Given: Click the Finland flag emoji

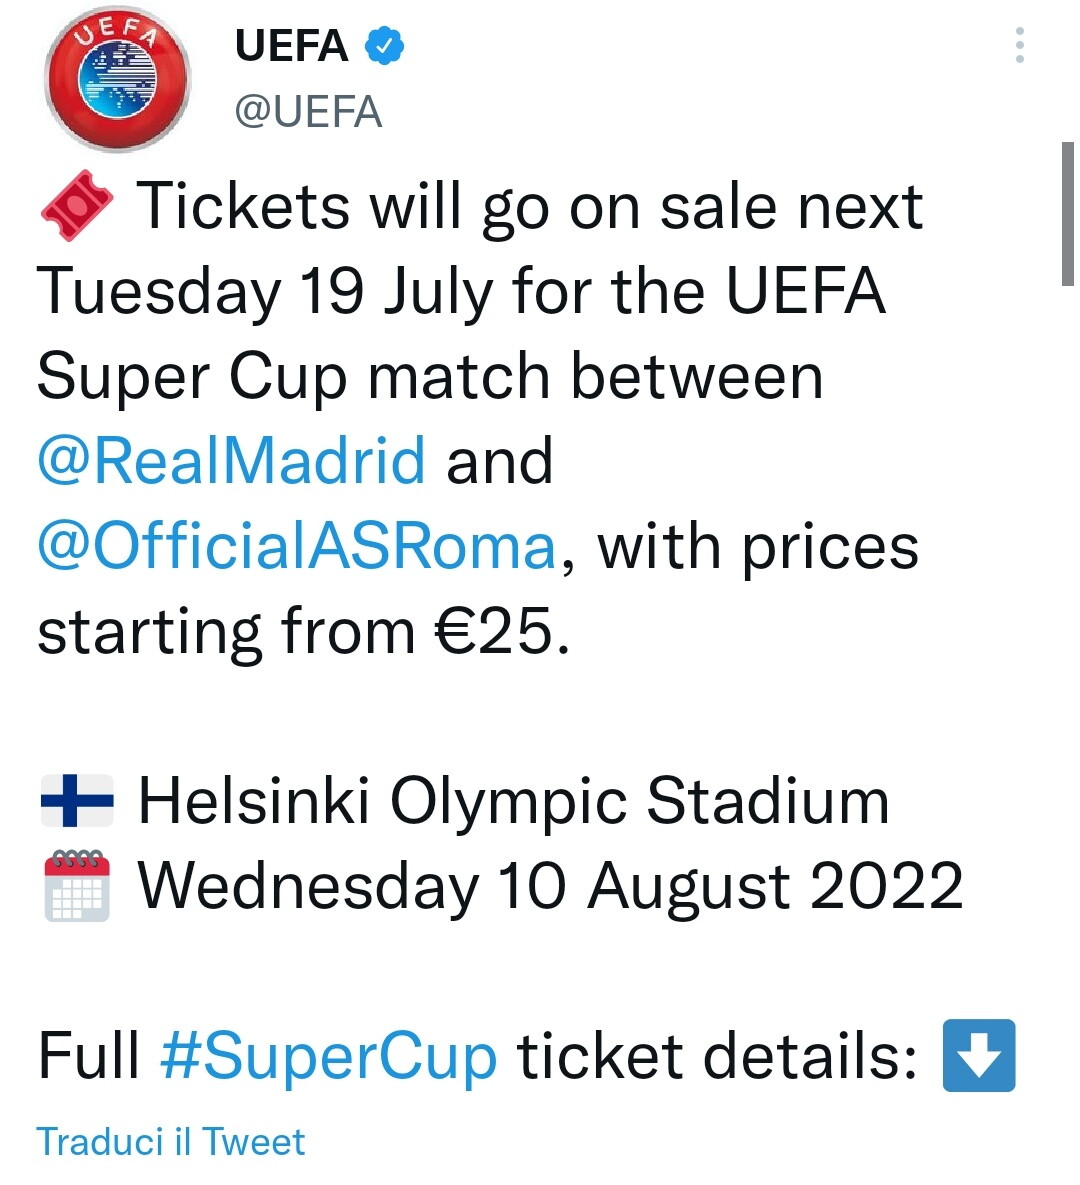Looking at the screenshot, I should (x=77, y=800).
